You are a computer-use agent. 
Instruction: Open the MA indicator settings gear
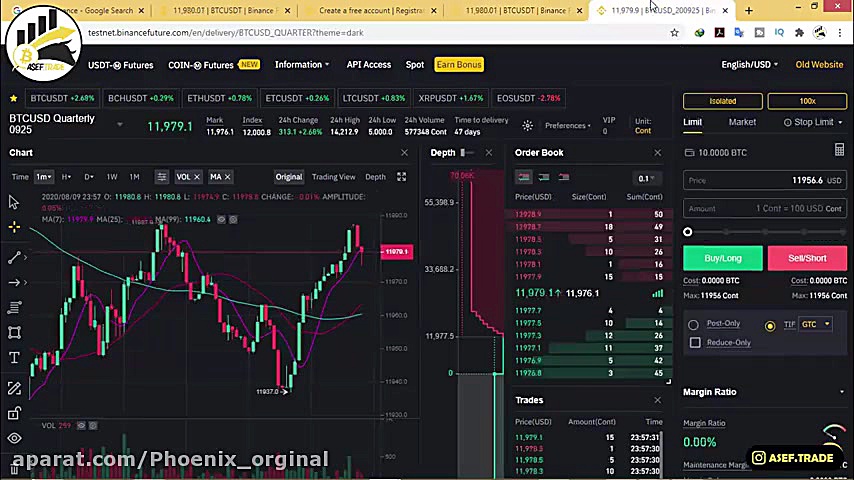(233, 220)
